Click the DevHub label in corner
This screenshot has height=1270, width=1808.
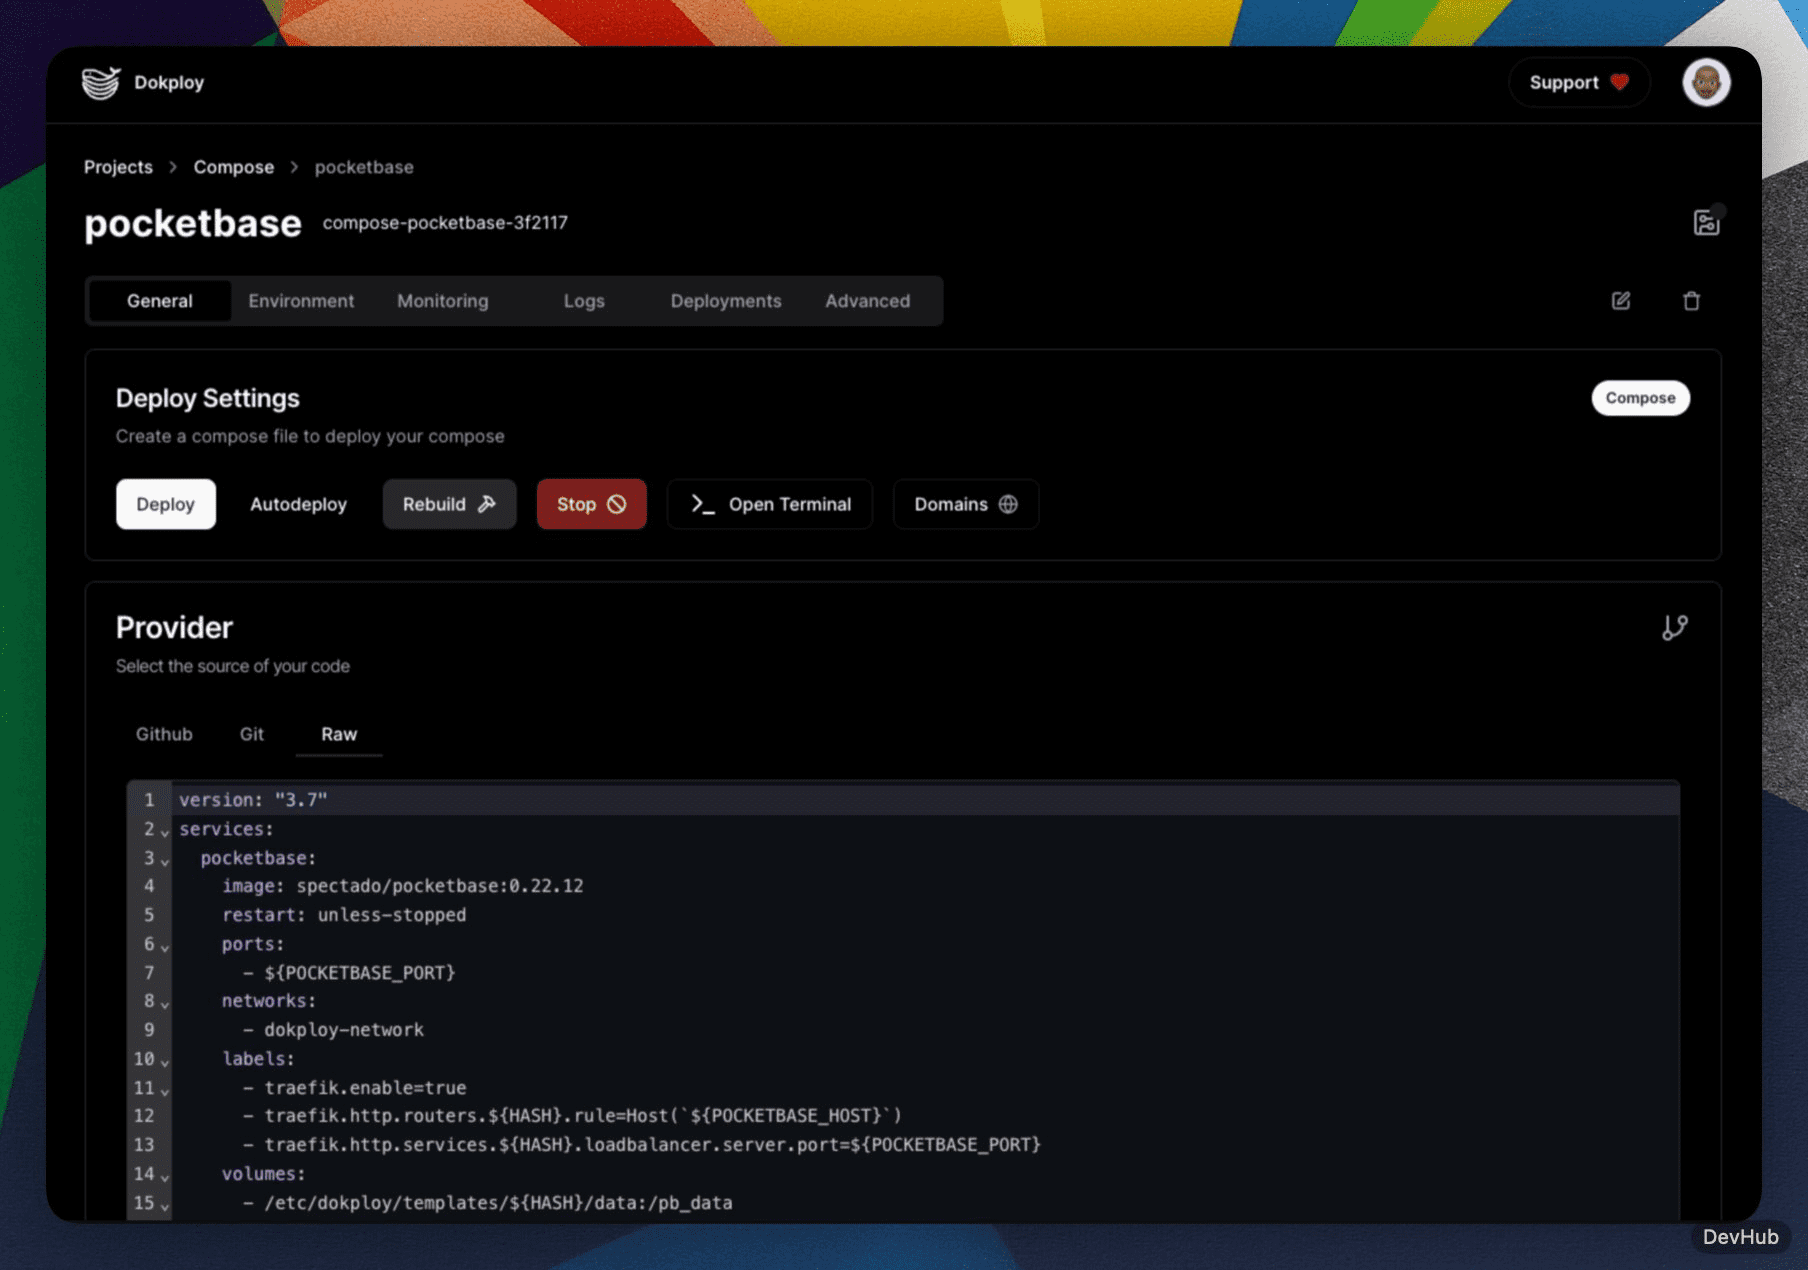(1740, 1237)
